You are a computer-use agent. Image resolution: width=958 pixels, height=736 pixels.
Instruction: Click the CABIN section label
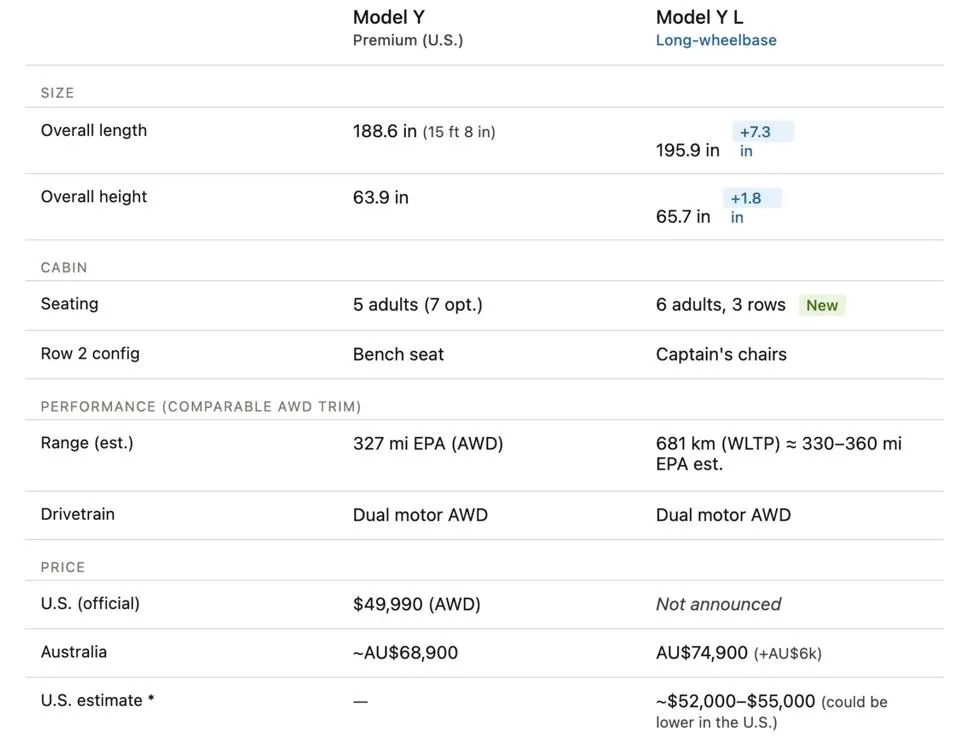64,268
